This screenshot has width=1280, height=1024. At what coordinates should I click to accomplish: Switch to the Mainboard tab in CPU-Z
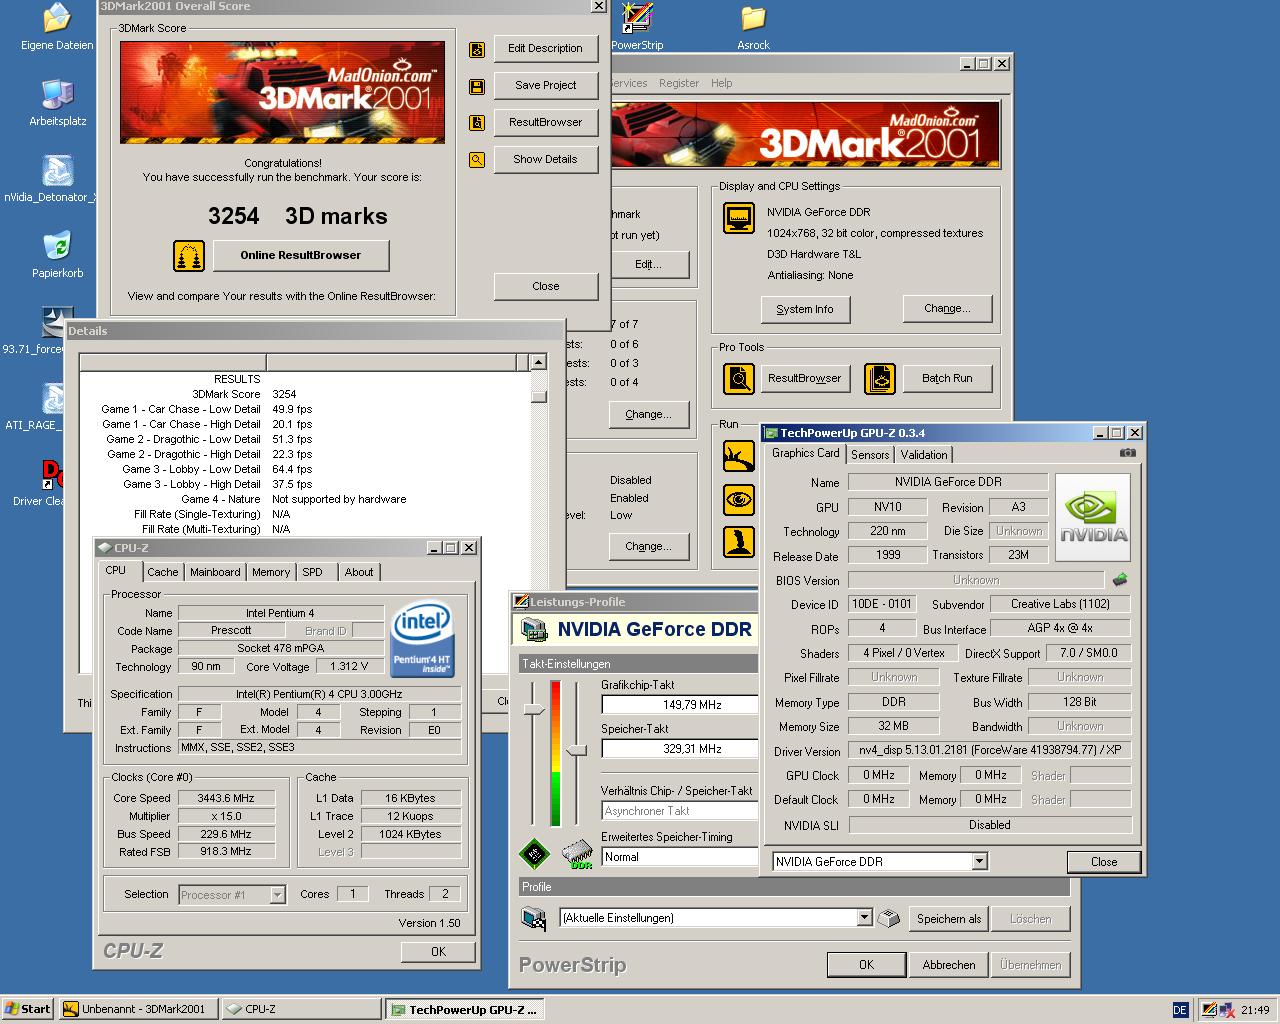(x=215, y=572)
